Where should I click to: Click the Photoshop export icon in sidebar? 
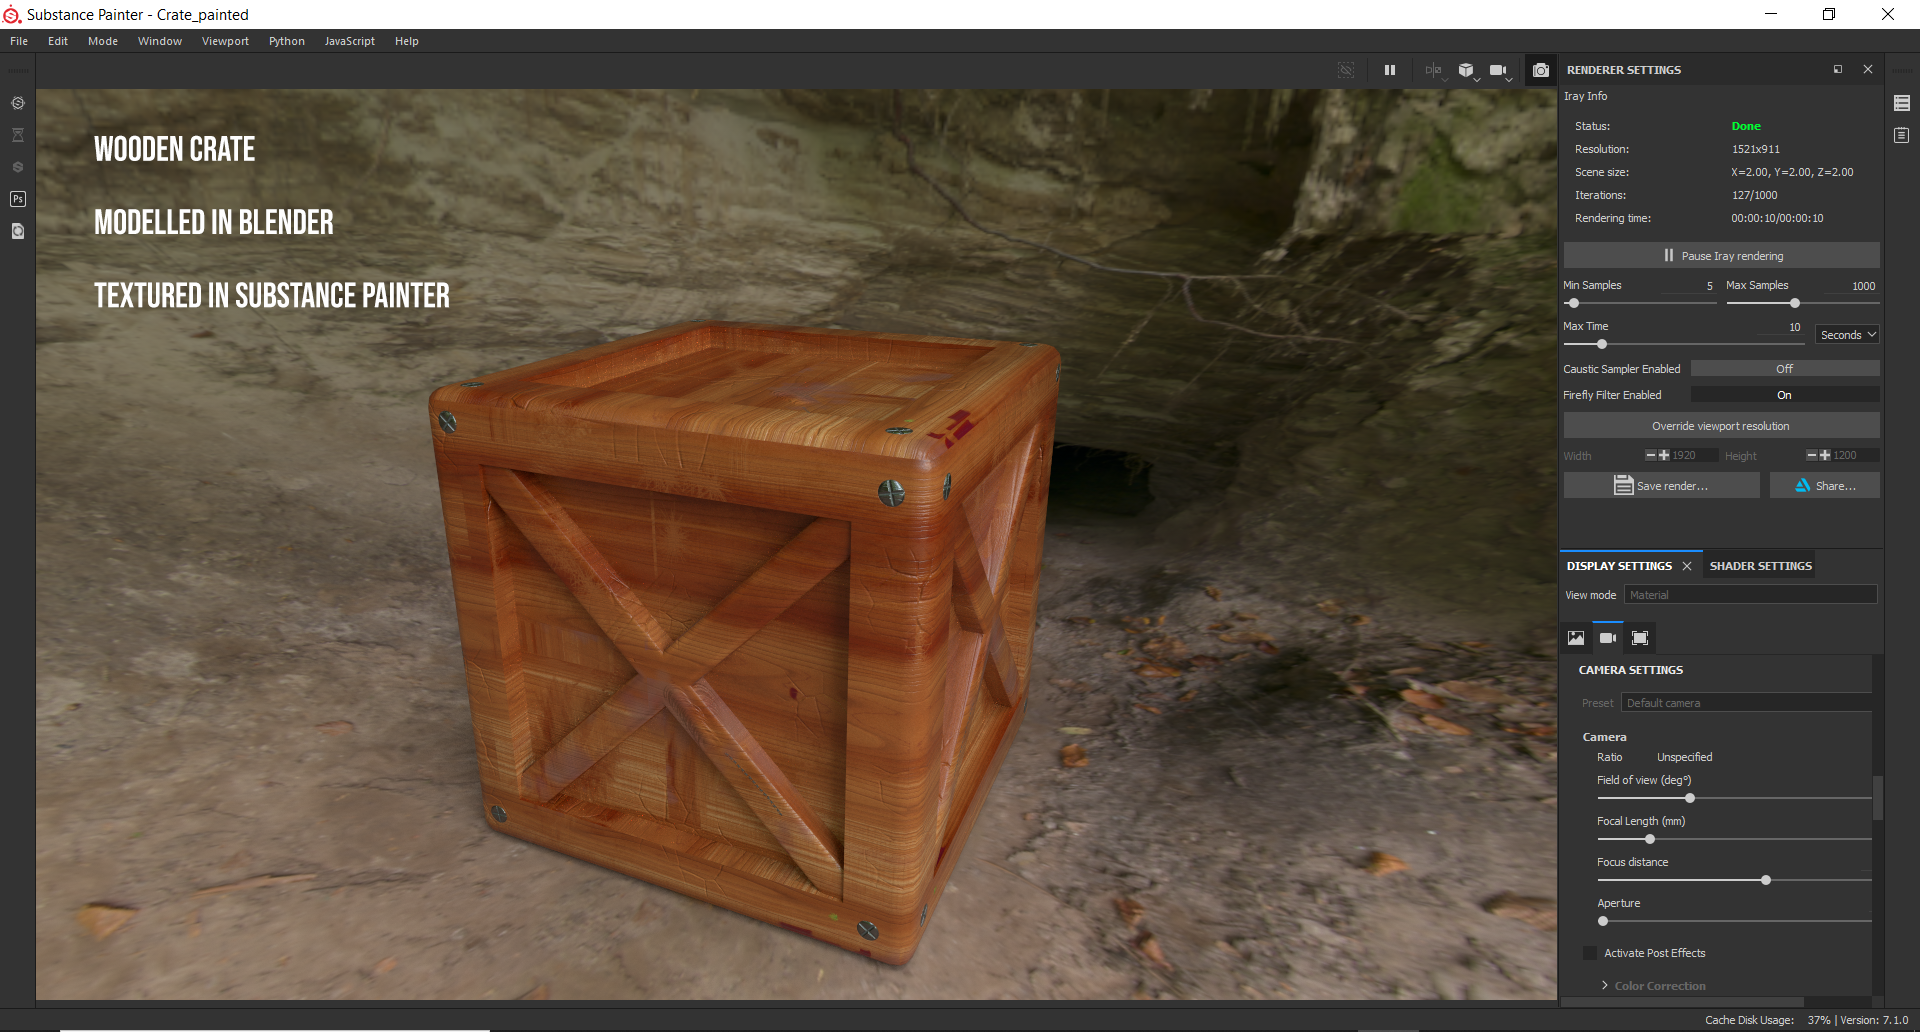click(18, 199)
